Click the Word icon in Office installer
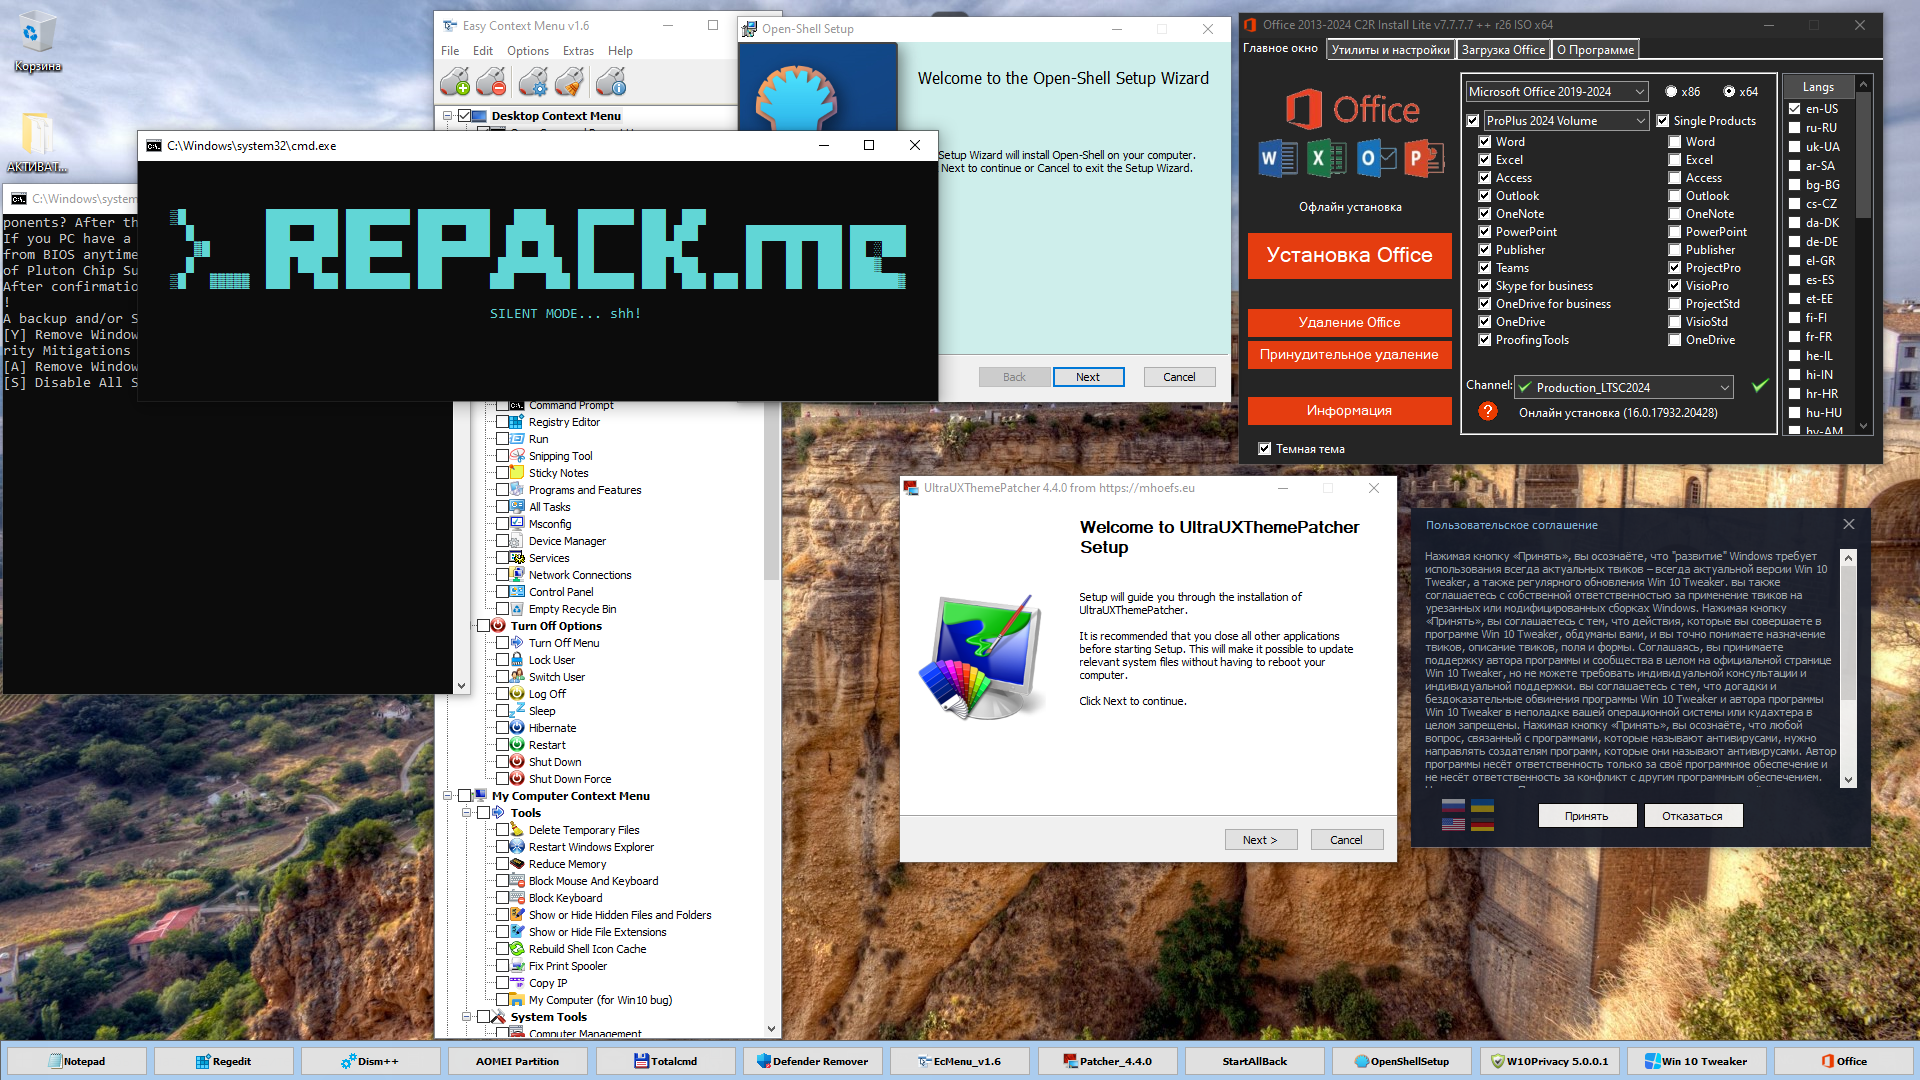 (1278, 158)
